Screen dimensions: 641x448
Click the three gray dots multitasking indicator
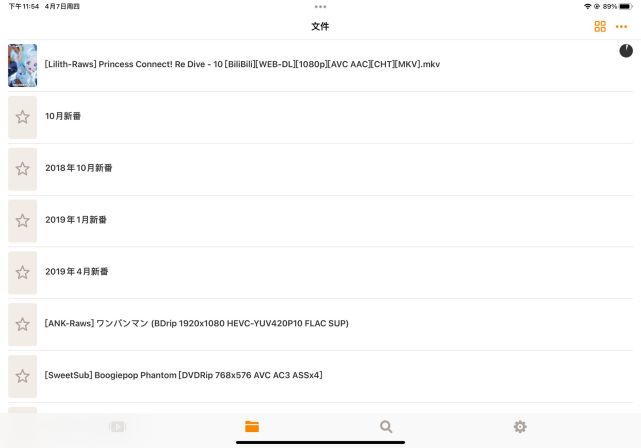320,7
